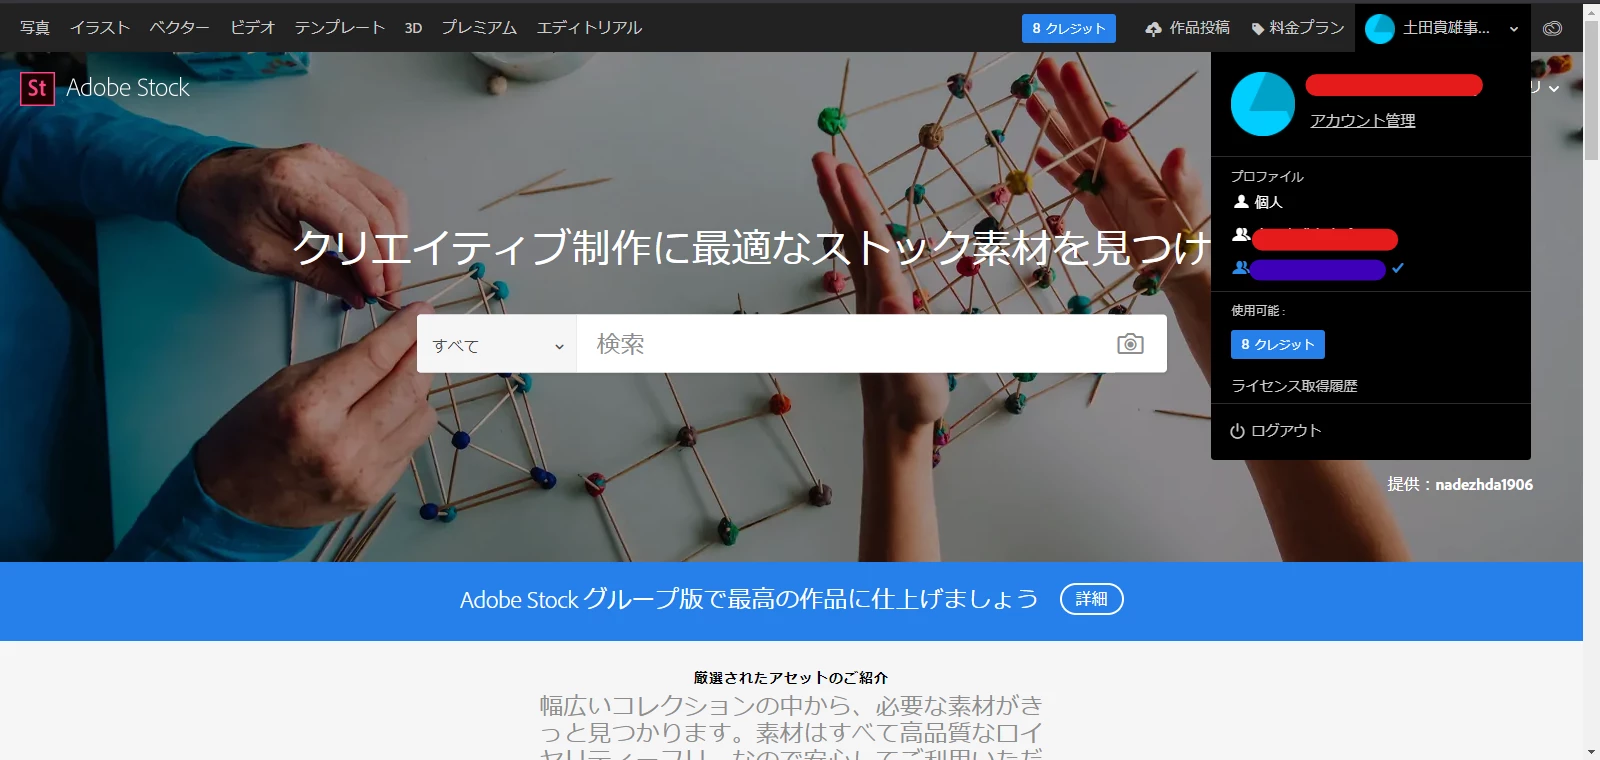Select the red-redacted group profile
Screen dimensions: 1600x760
click(x=1315, y=238)
